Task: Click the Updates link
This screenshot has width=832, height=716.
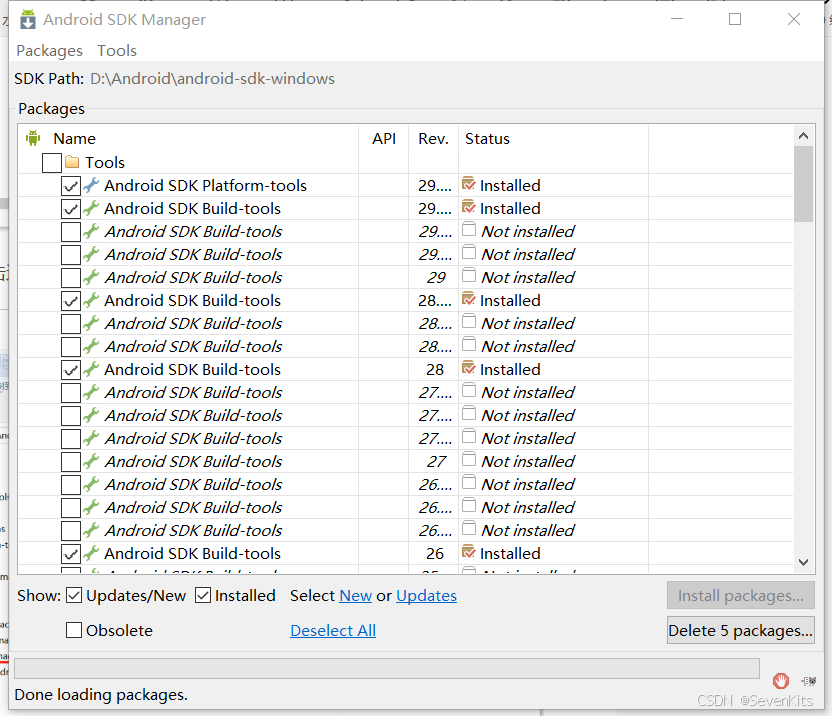Action: click(x=426, y=596)
